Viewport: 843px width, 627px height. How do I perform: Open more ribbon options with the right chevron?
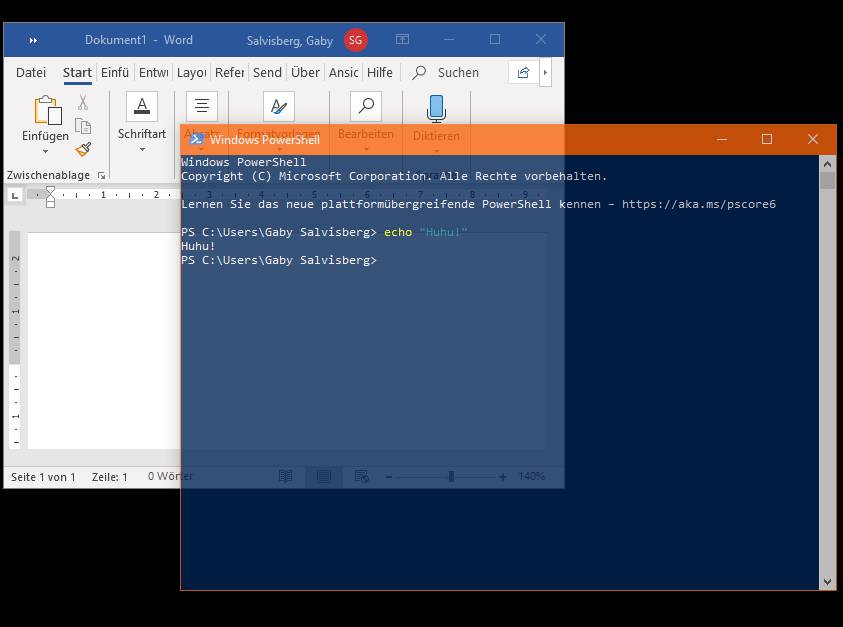[544, 72]
